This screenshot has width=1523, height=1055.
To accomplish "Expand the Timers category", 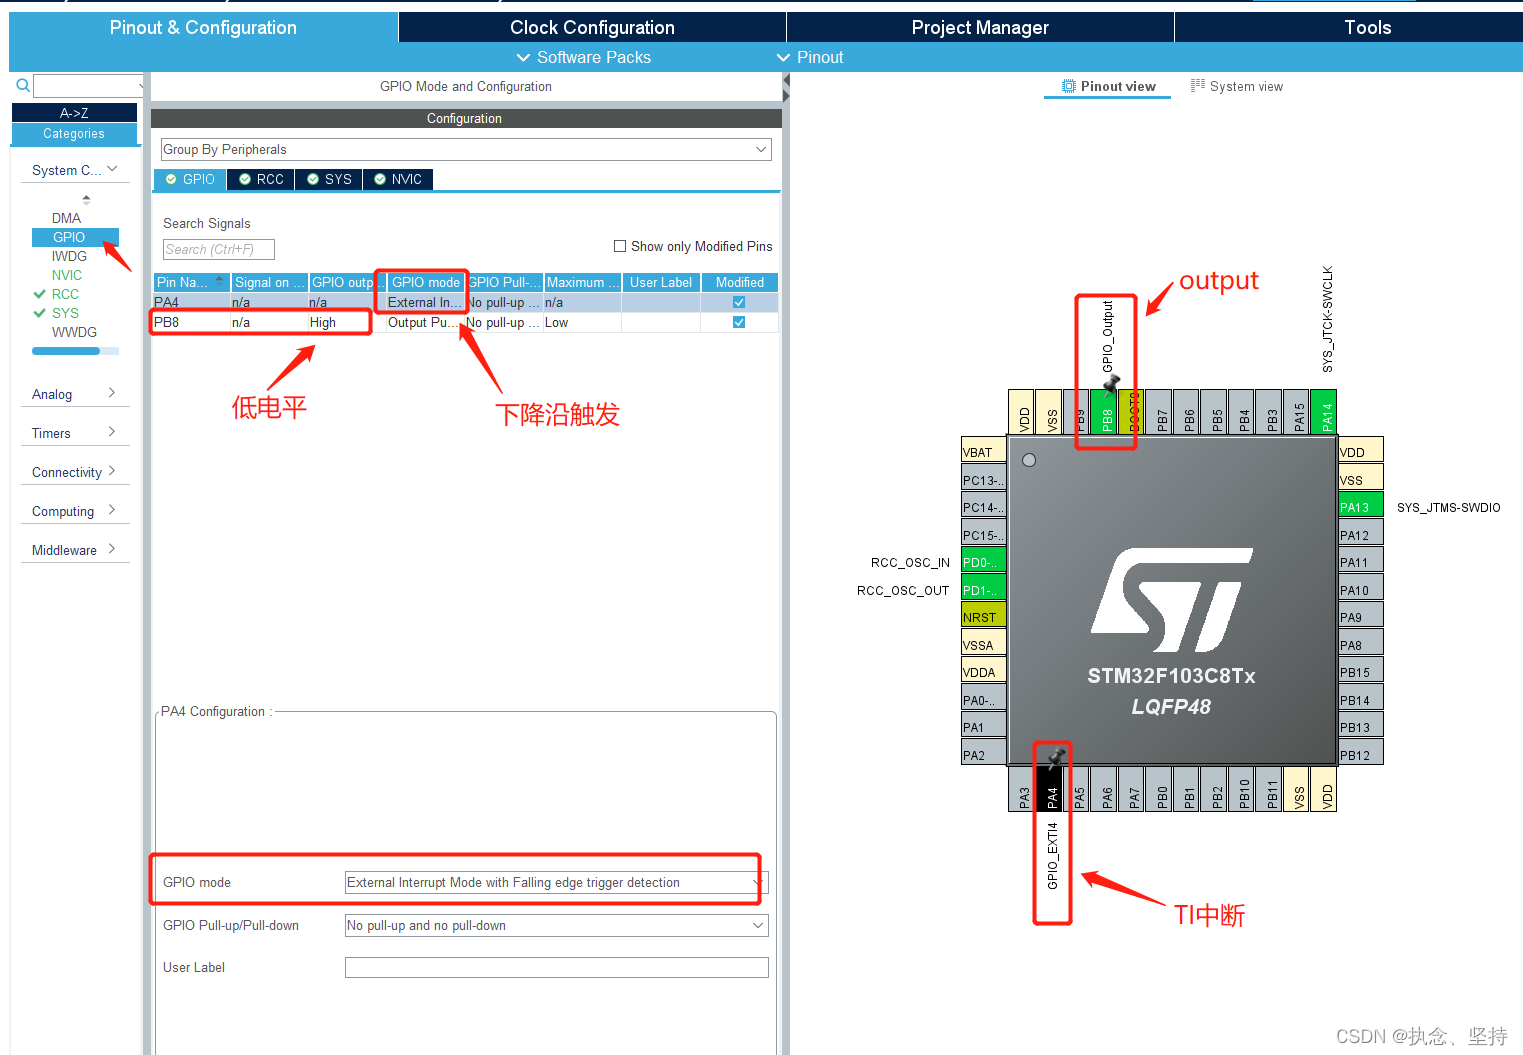I will pyautogui.click(x=75, y=433).
